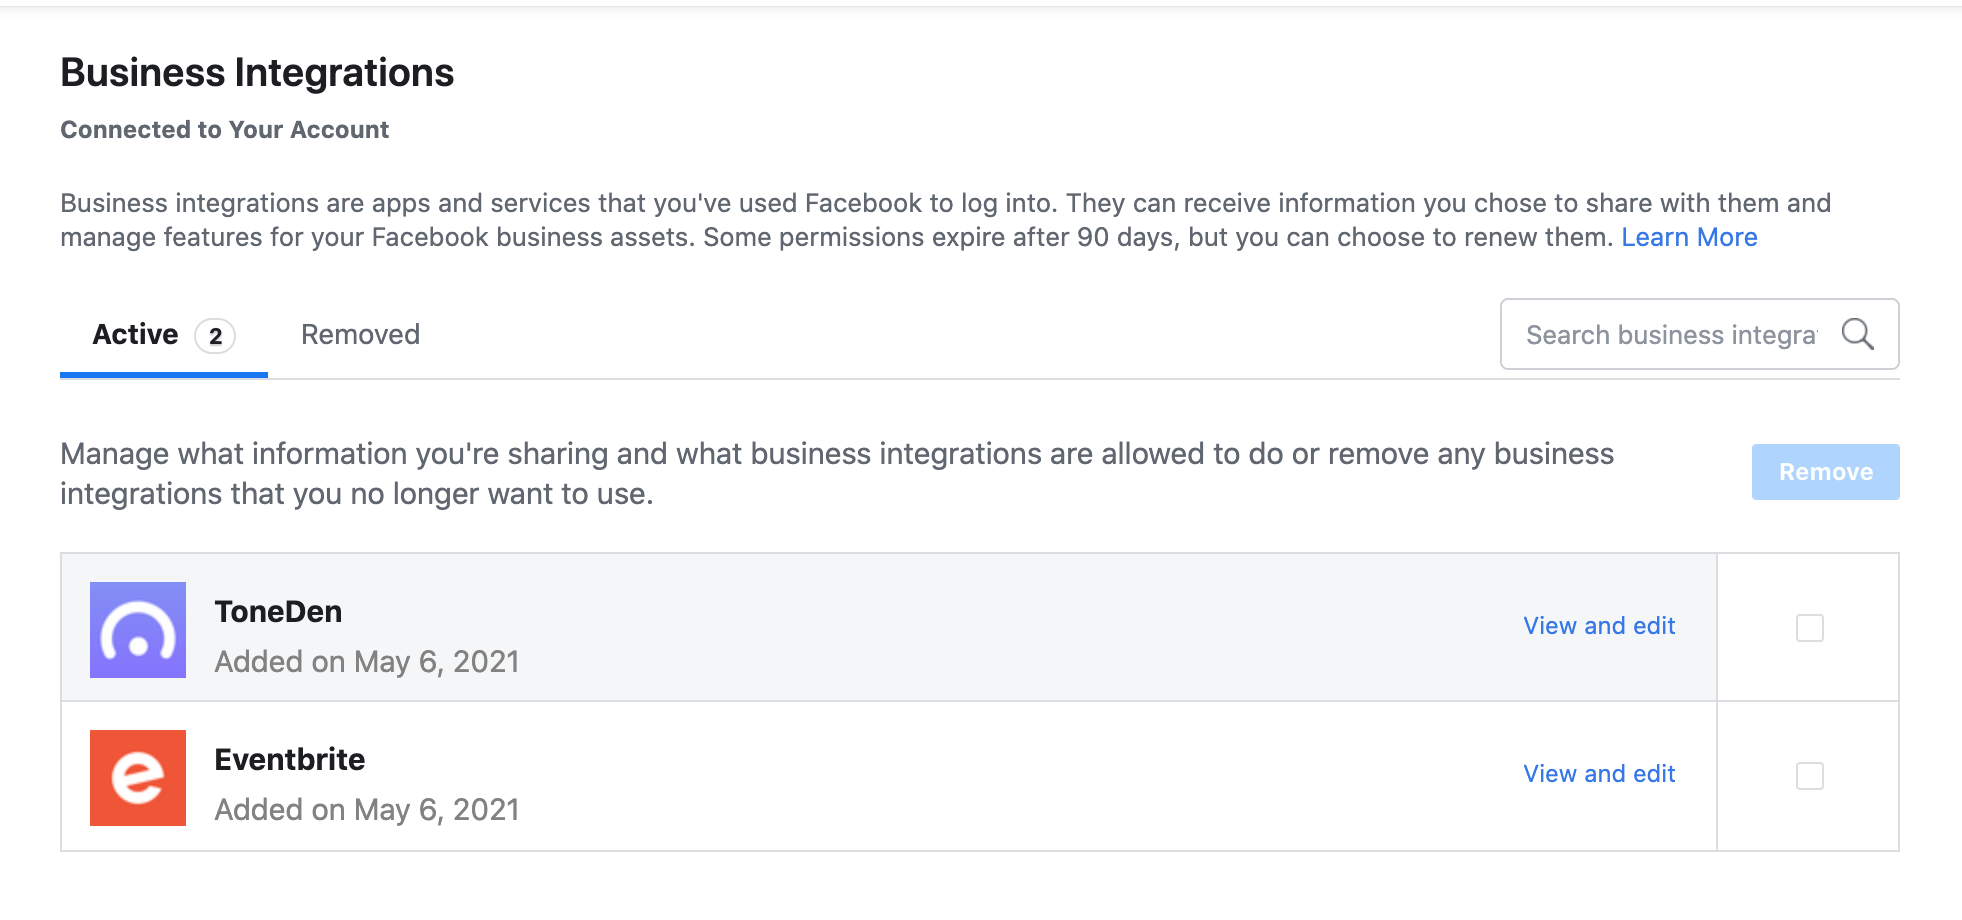Click the ToneDen integration name
The height and width of the screenshot is (920, 1962).
[278, 612]
